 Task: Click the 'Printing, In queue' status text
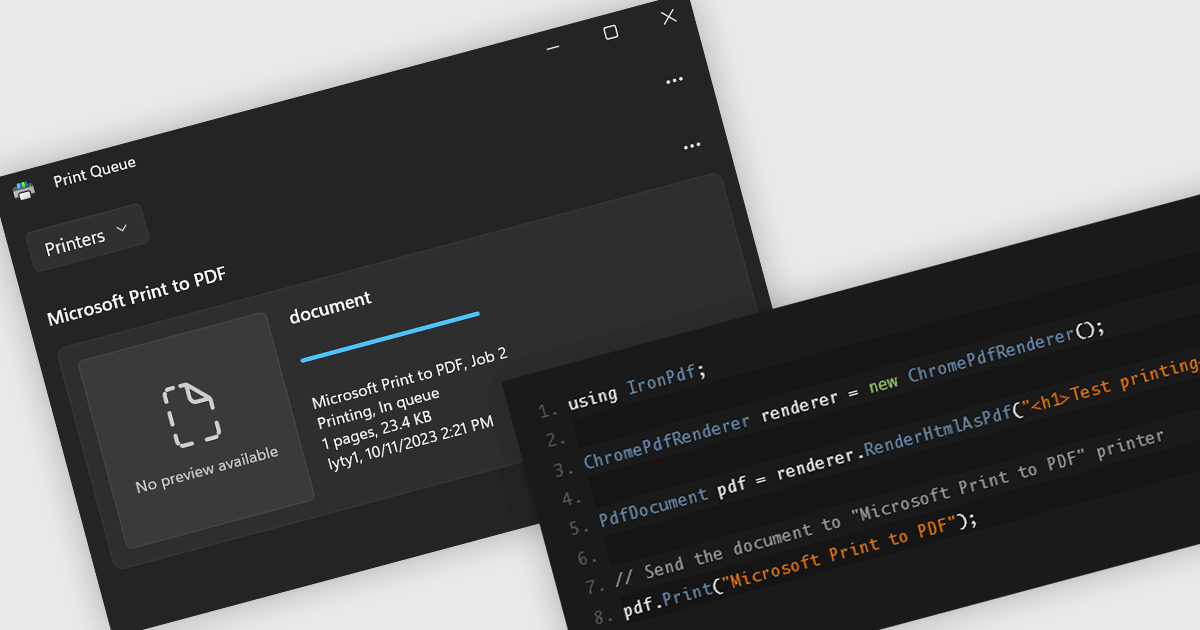click(x=379, y=406)
